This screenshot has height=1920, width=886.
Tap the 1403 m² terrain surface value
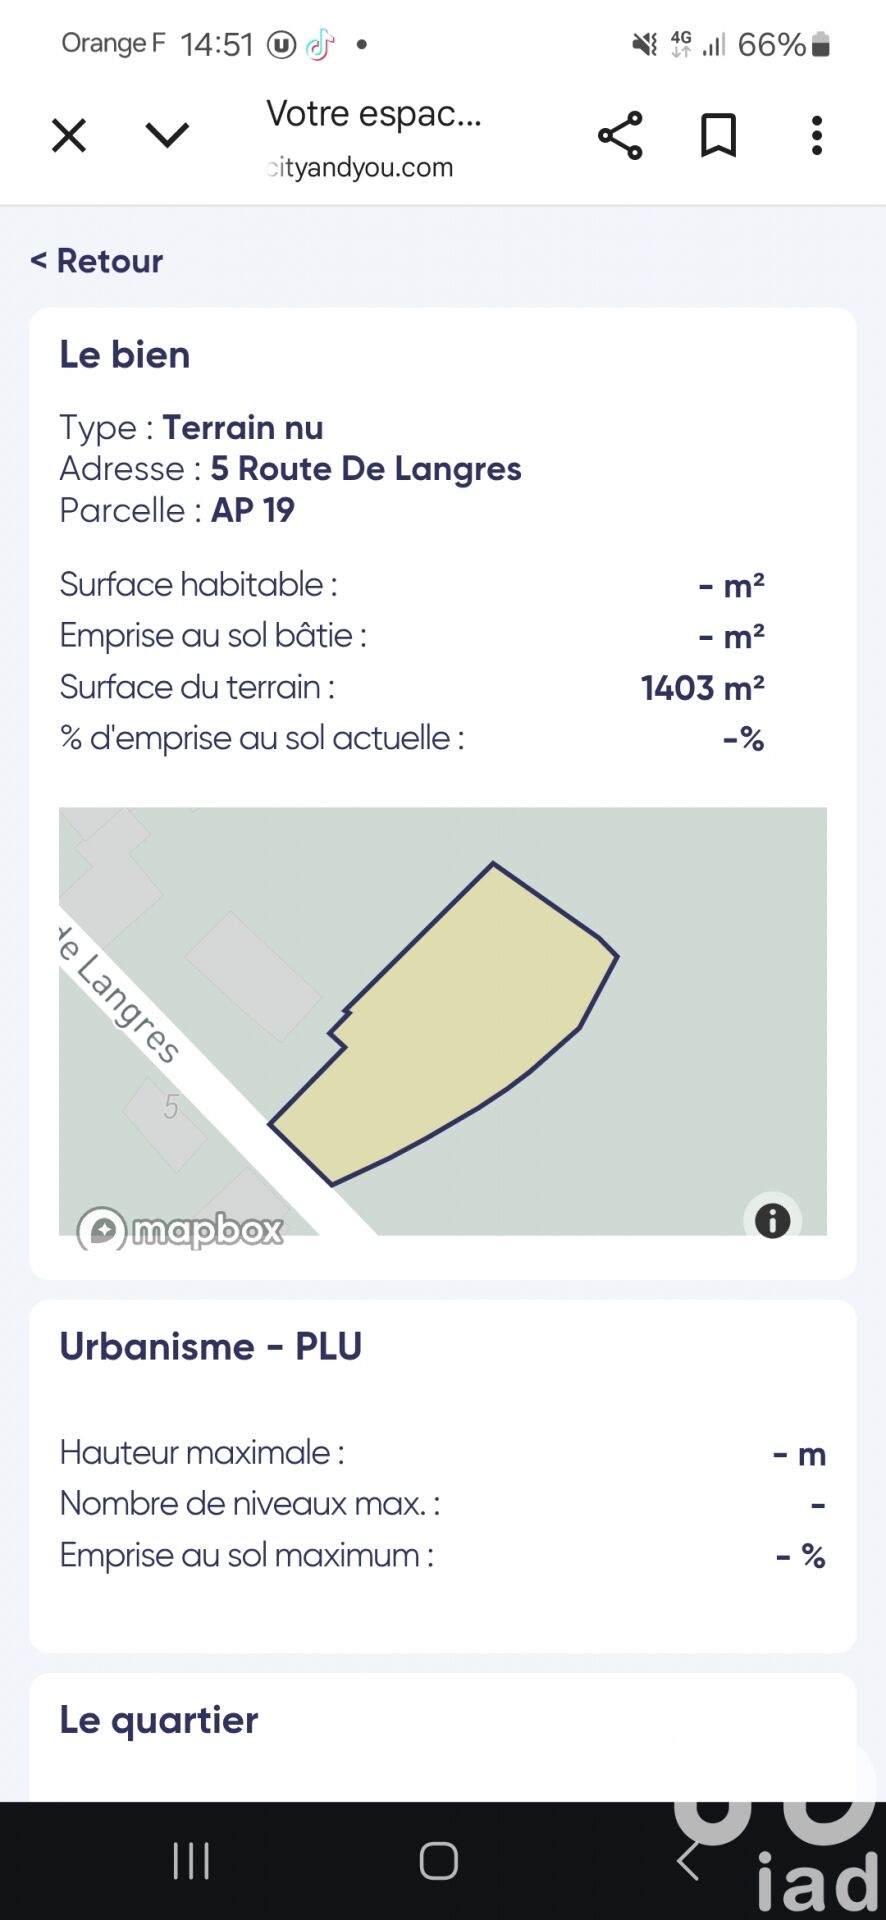pos(702,688)
